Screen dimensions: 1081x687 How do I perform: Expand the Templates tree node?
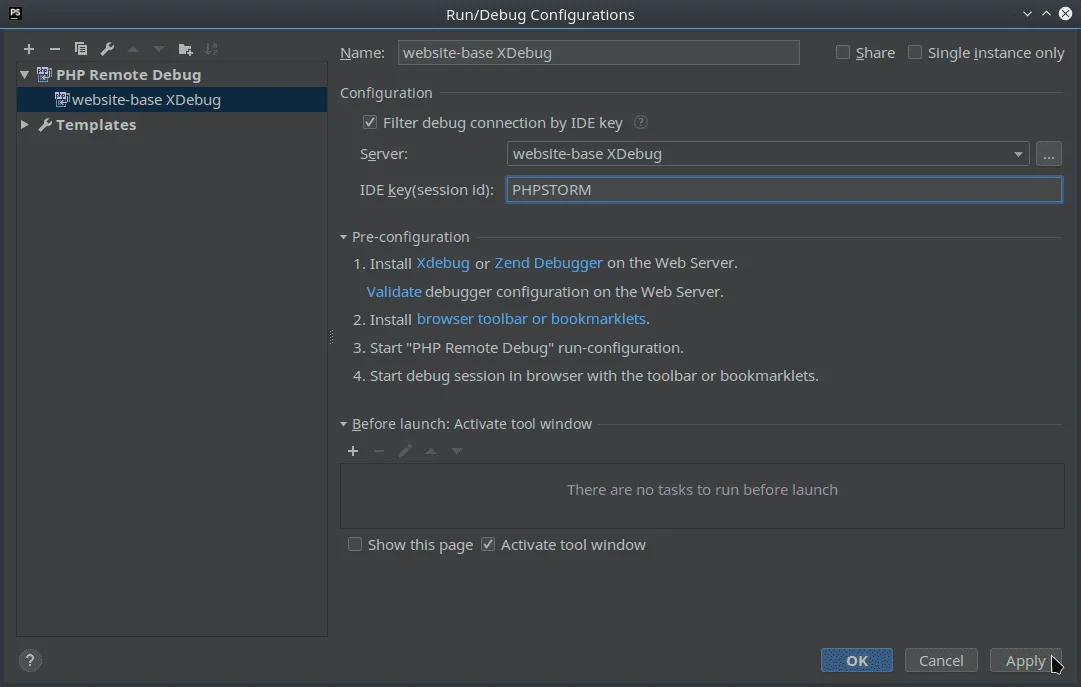pyautogui.click(x=24, y=124)
